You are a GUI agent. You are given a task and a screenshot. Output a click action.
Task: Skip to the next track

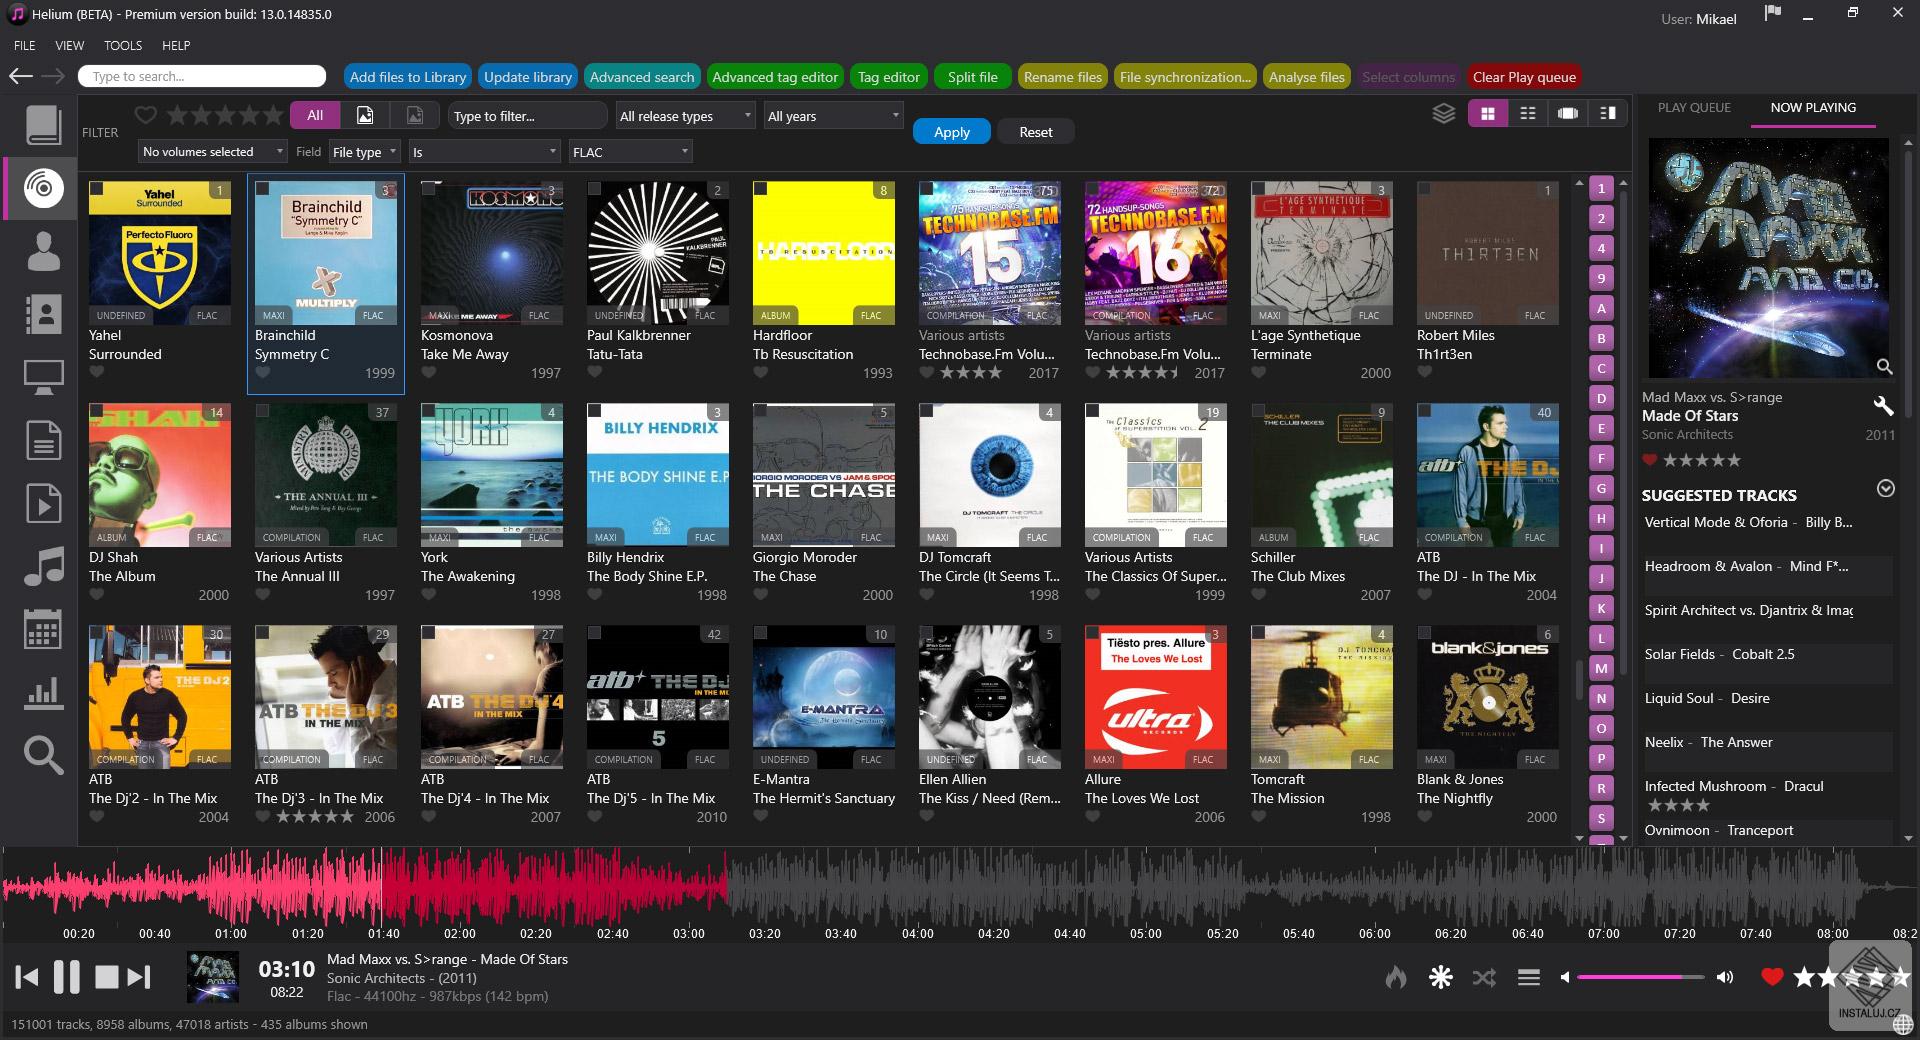pos(139,976)
